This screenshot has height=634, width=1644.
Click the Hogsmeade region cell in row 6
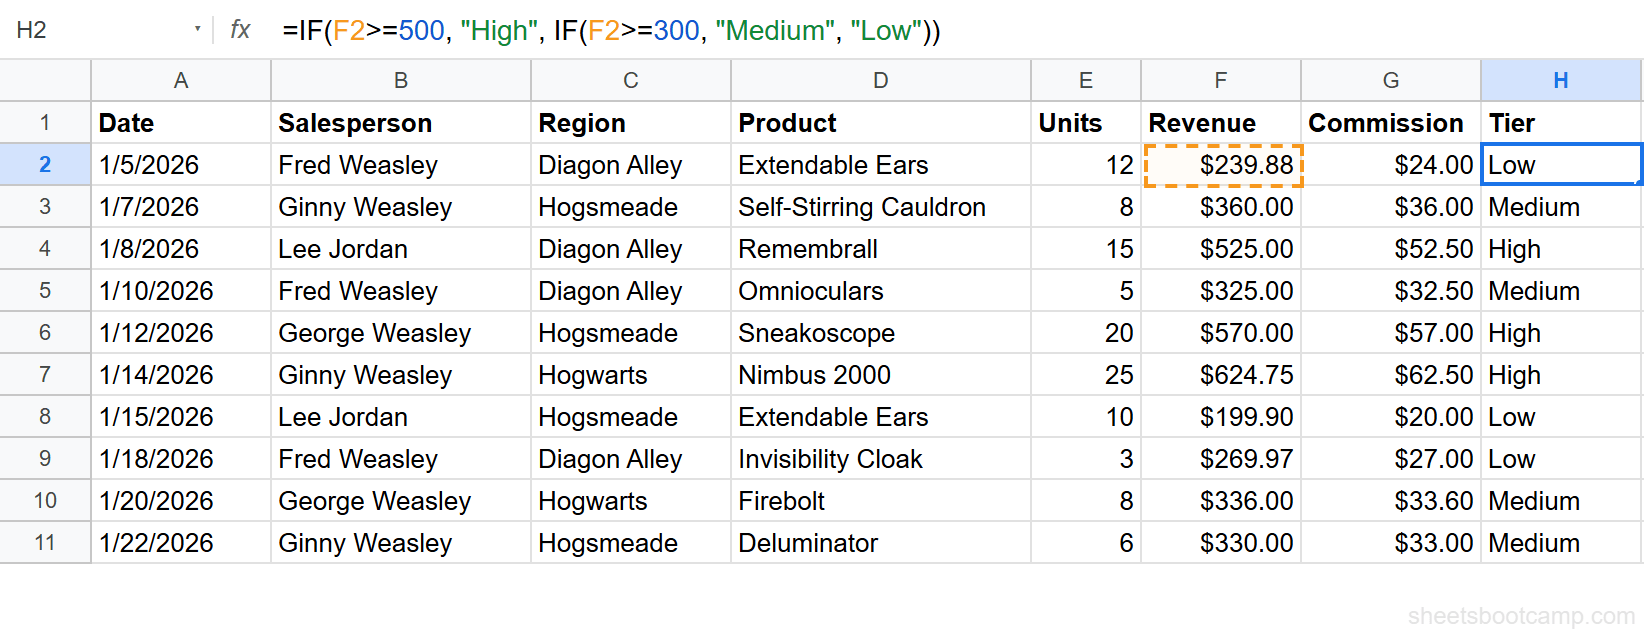pos(630,333)
